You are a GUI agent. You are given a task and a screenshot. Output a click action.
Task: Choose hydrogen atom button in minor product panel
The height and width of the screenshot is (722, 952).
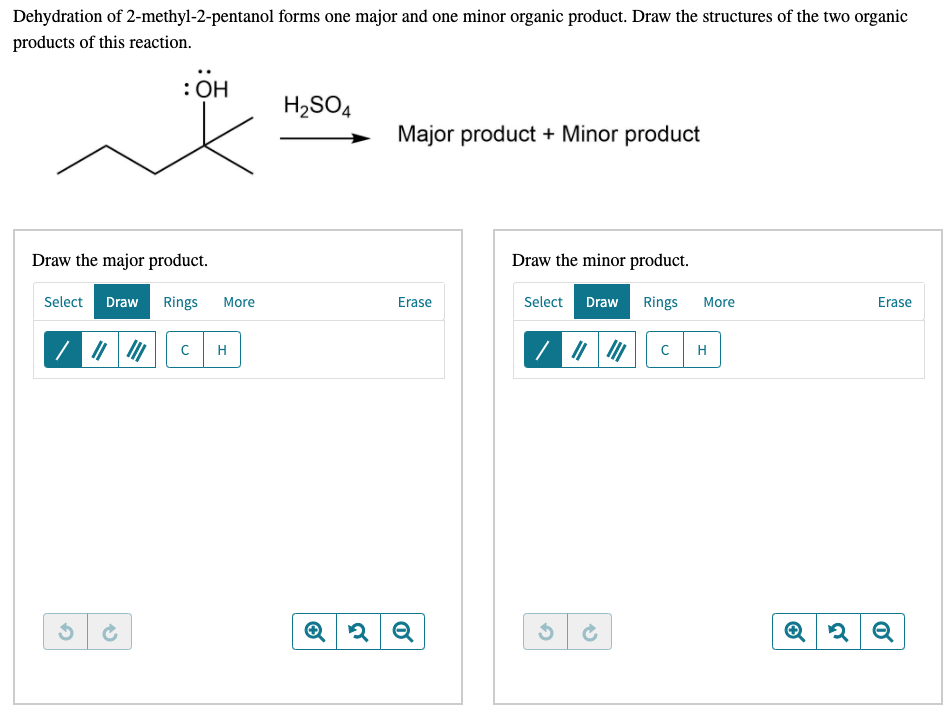(x=702, y=350)
